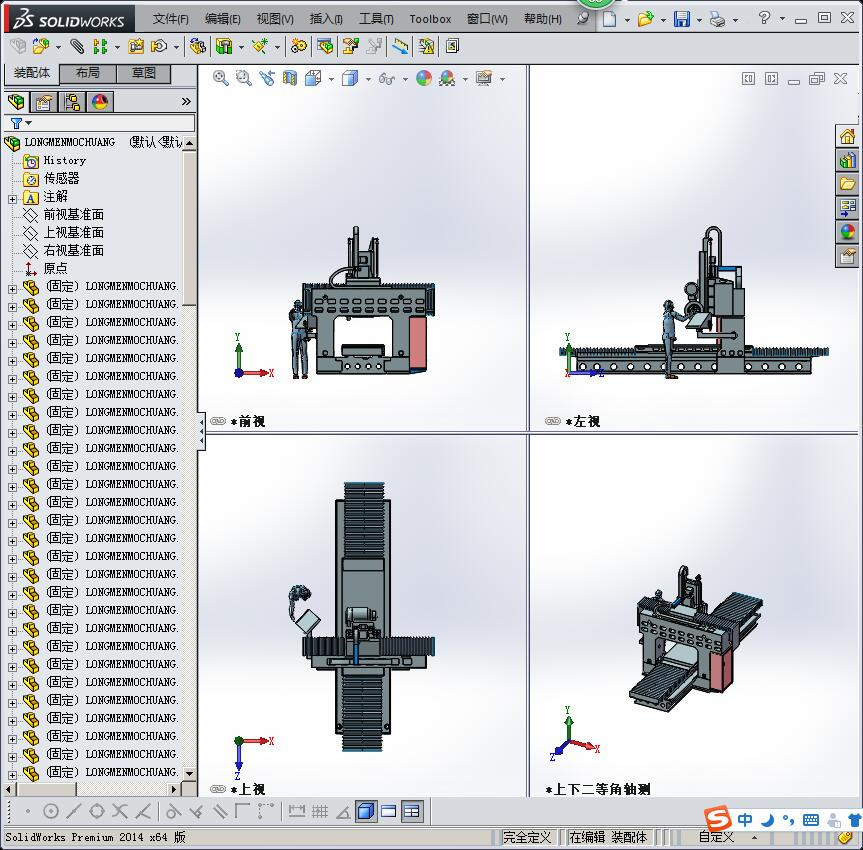Screen dimensions: 863x850
Task: Select 前视基准面 plane in tree
Action: (74, 215)
